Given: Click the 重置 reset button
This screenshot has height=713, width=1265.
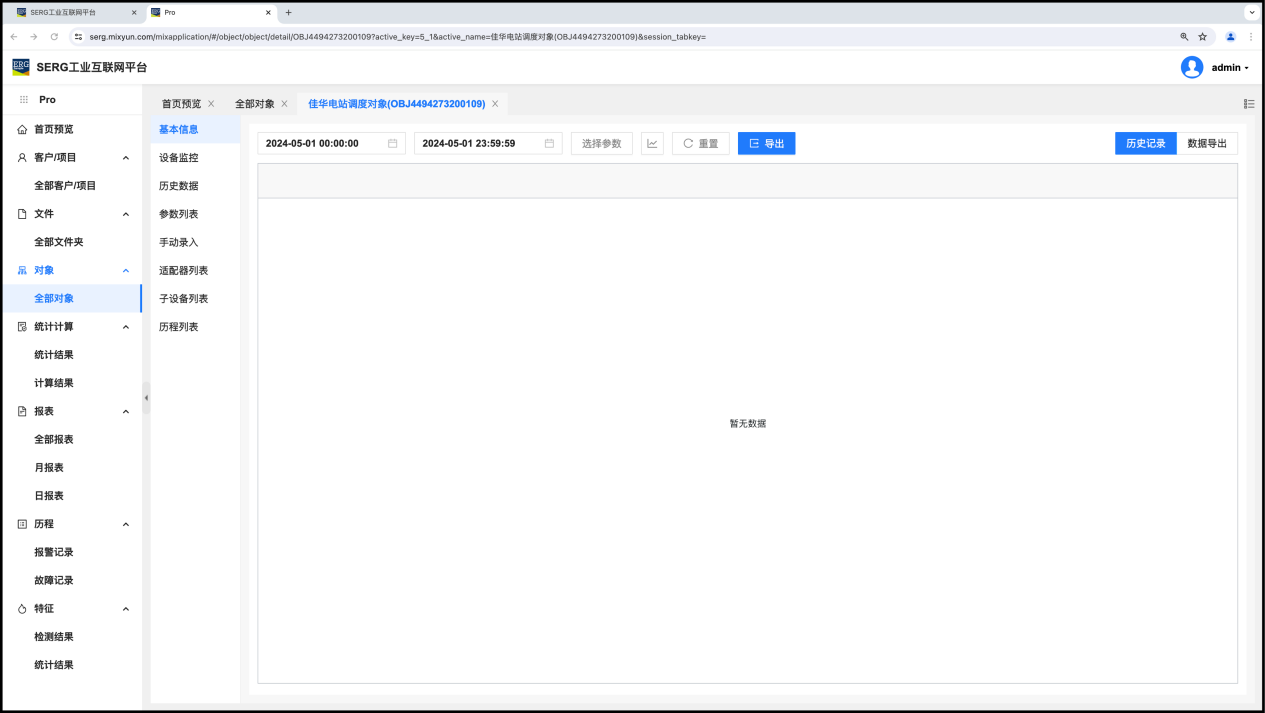Looking at the screenshot, I should [700, 144].
